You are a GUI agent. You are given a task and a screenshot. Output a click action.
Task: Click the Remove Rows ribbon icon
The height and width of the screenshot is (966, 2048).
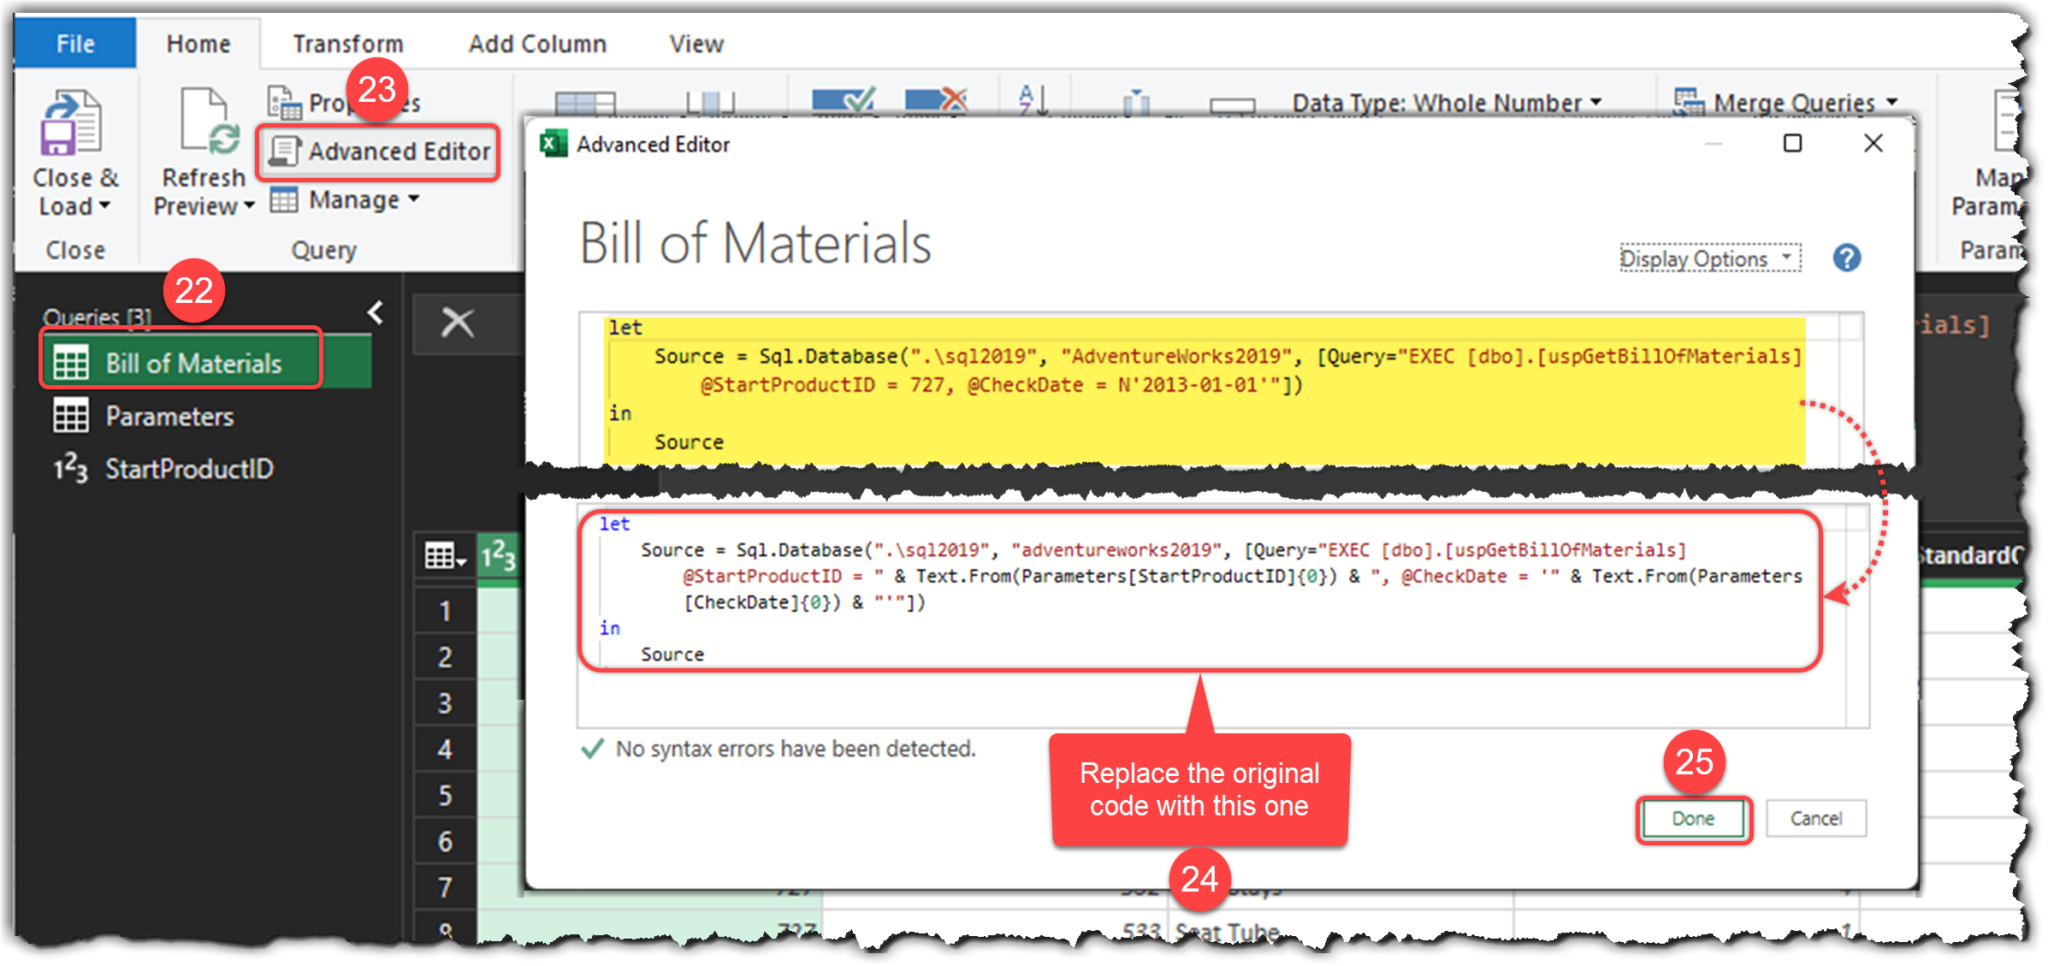[x=936, y=100]
